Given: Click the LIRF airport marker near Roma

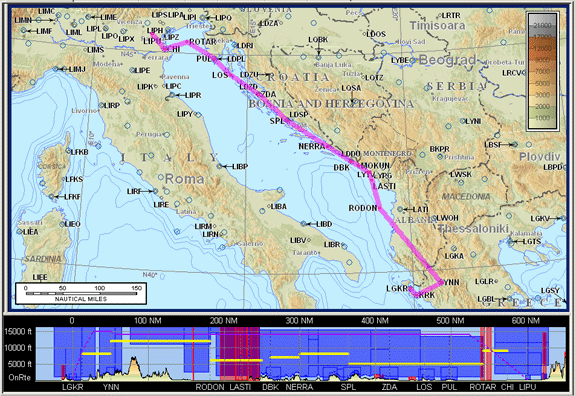Looking at the screenshot, I should tap(156, 191).
